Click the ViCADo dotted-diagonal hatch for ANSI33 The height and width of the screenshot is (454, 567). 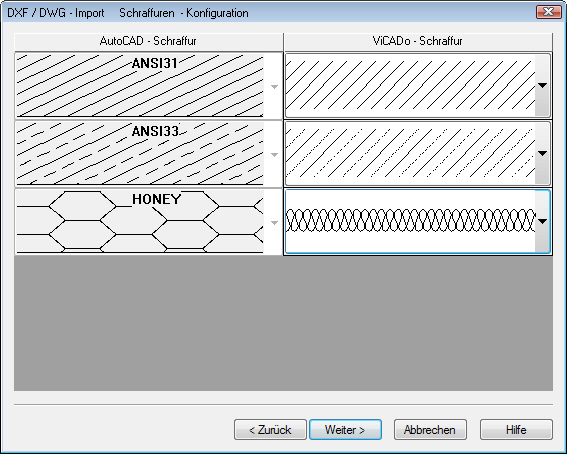[410, 154]
